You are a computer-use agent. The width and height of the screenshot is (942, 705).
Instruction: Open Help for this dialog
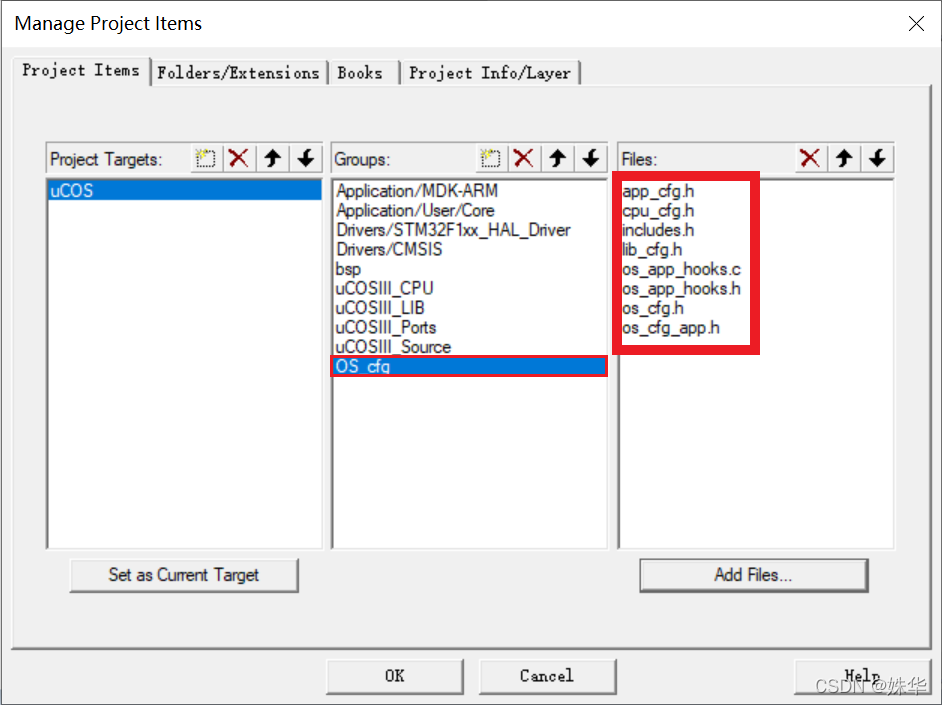(862, 676)
